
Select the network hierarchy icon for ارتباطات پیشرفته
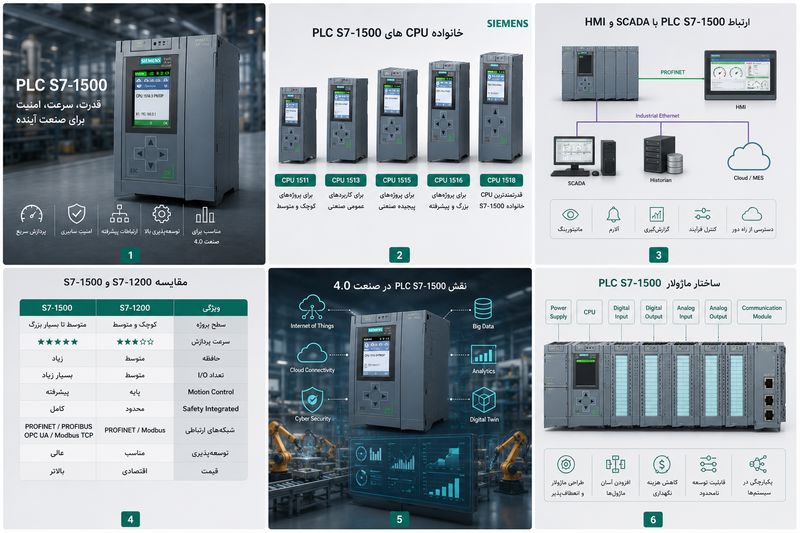tap(119, 214)
